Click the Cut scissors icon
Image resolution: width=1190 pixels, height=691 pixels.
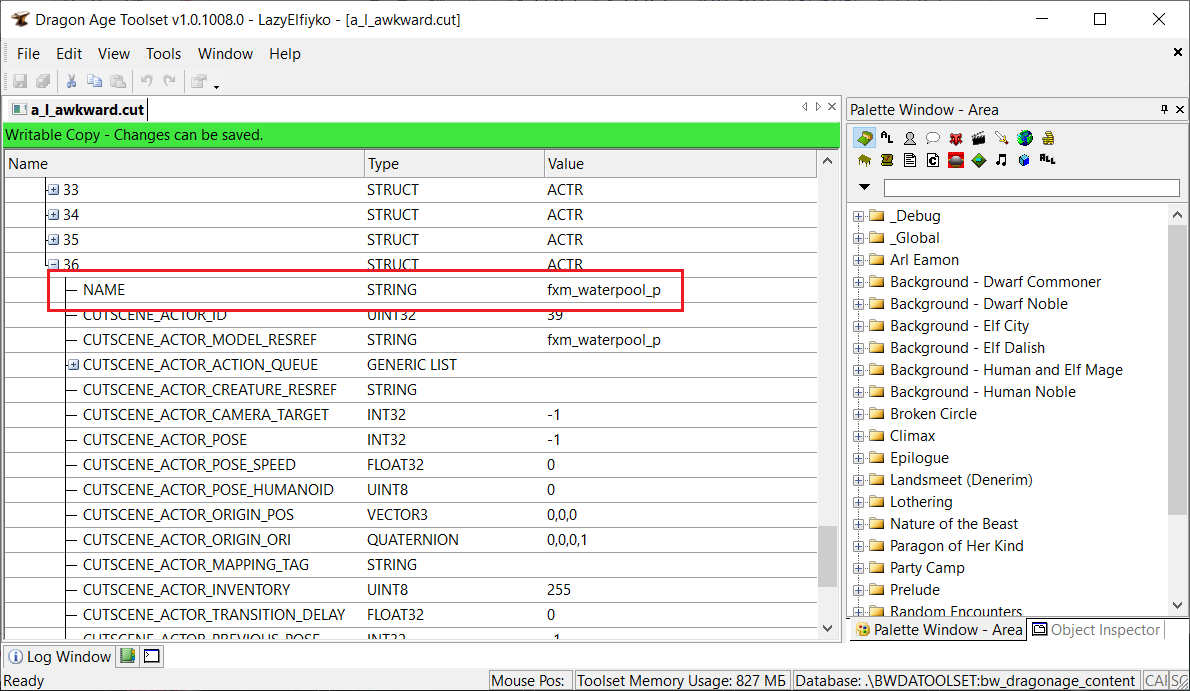click(x=71, y=80)
